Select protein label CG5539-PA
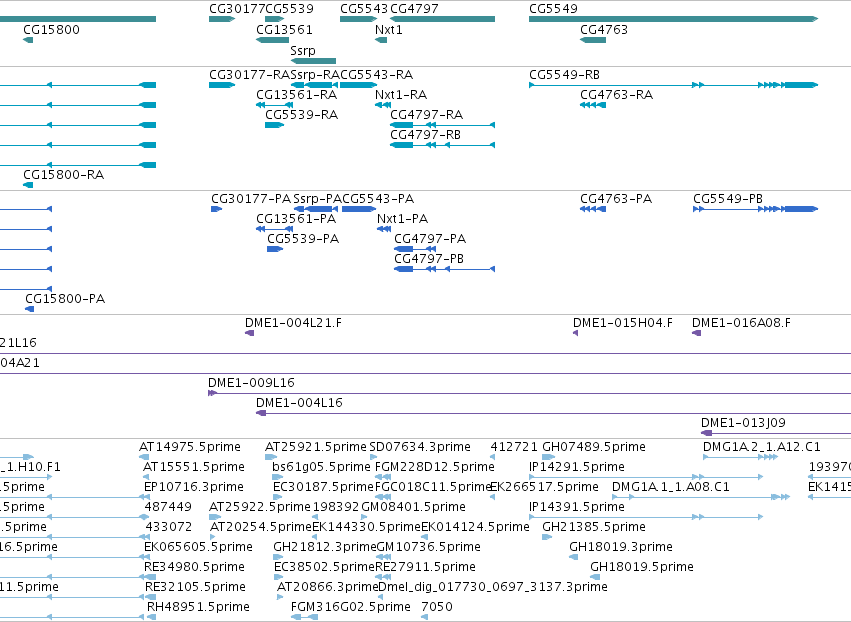This screenshot has width=851, height=622. [303, 238]
